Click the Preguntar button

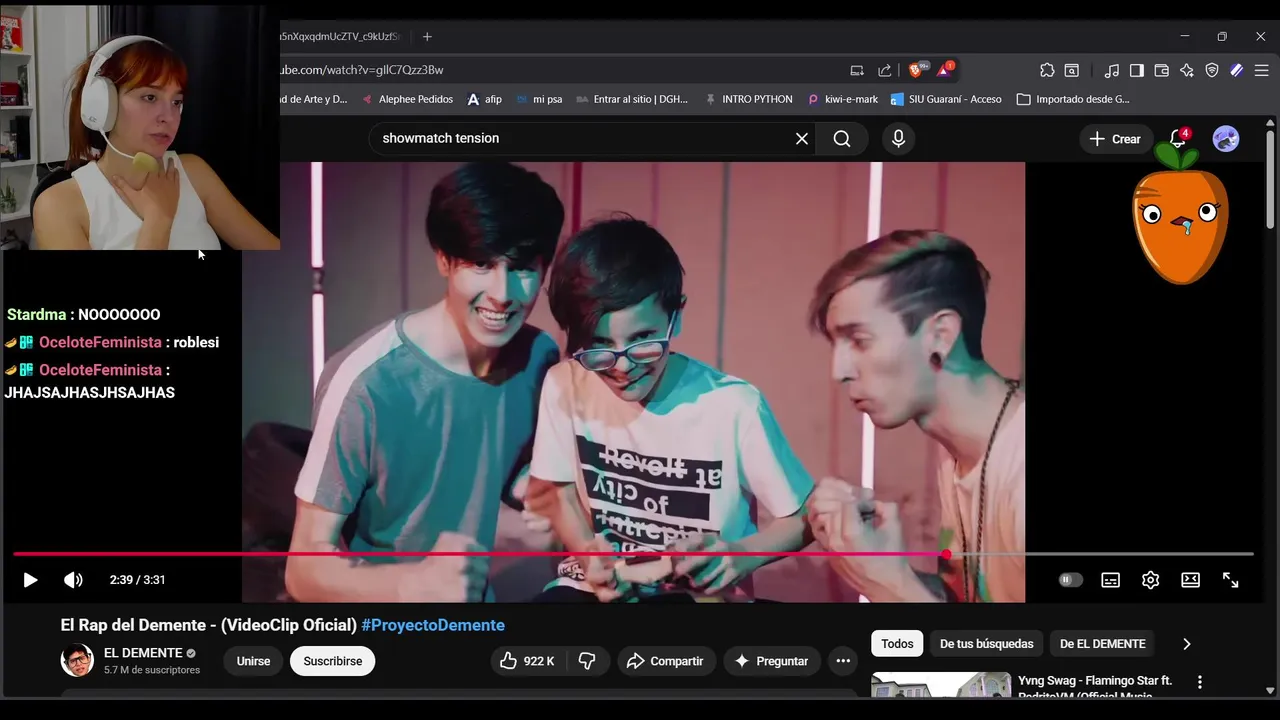[x=771, y=661]
